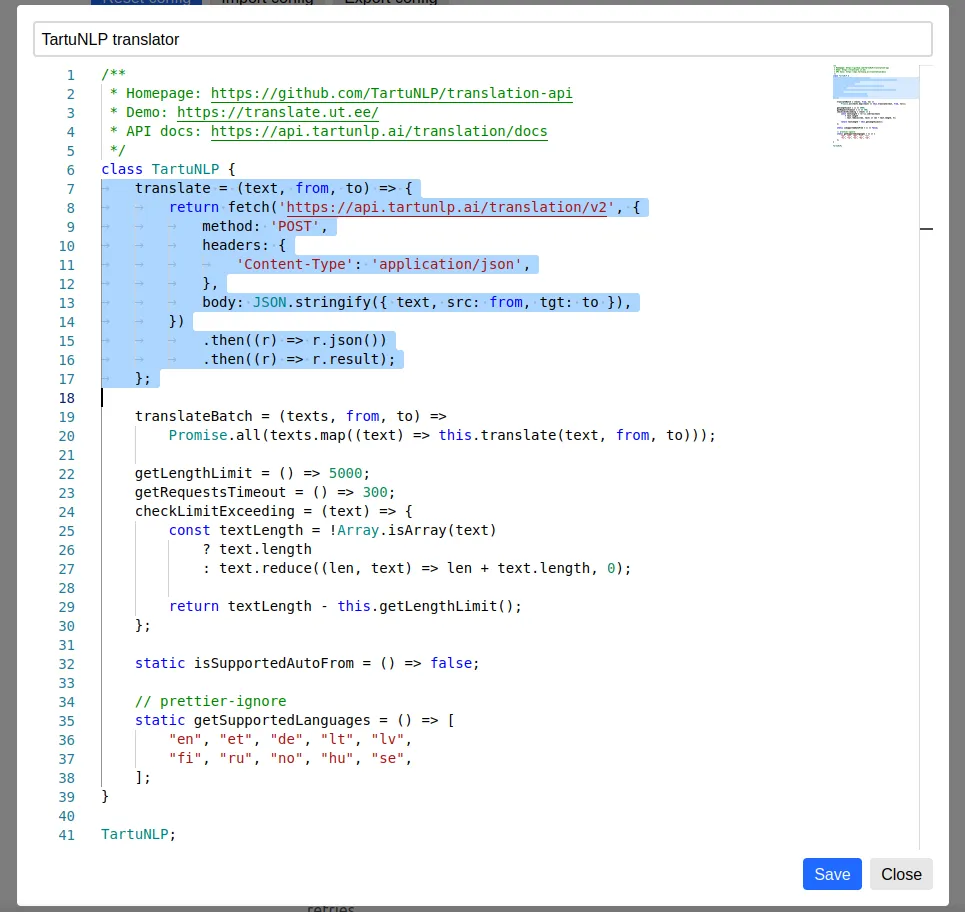Viewport: 965px width, 912px height.
Task: Click the '// prettier-ignore' comment
Action: click(210, 701)
